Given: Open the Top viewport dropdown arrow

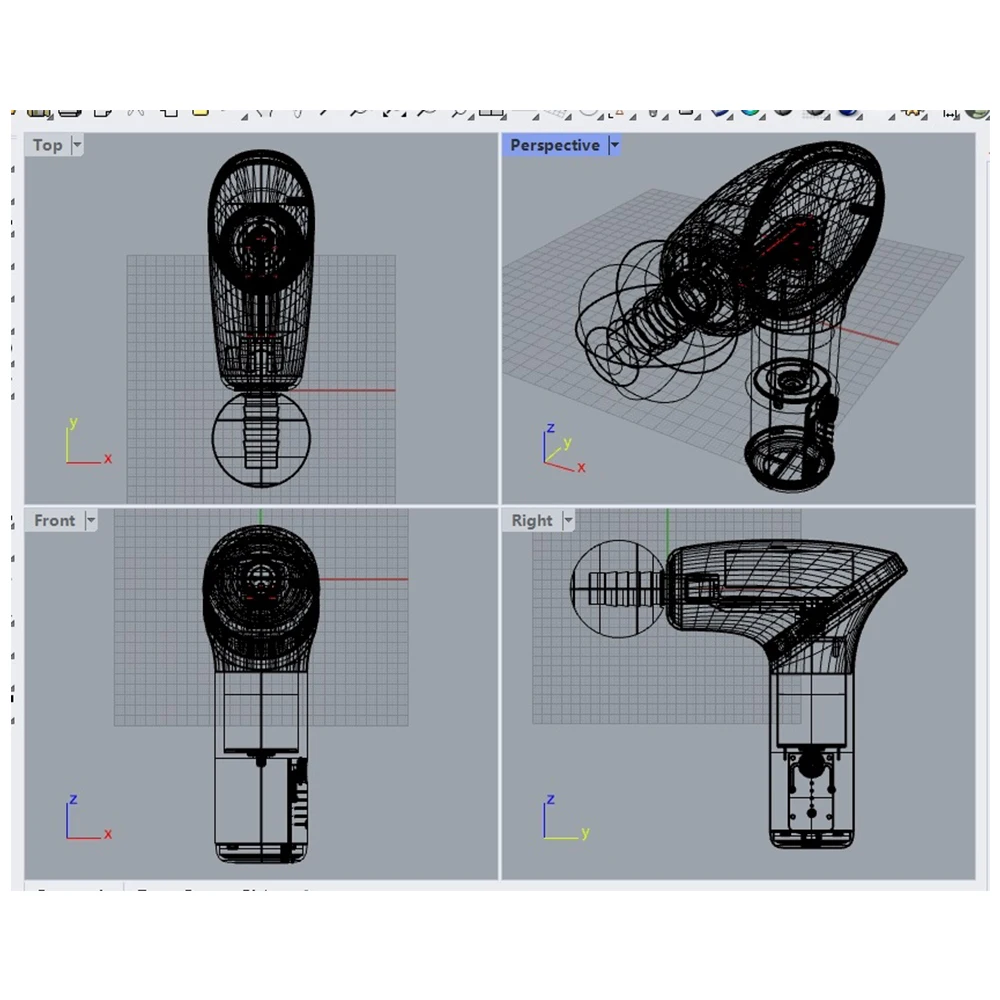Looking at the screenshot, I should click(77, 145).
